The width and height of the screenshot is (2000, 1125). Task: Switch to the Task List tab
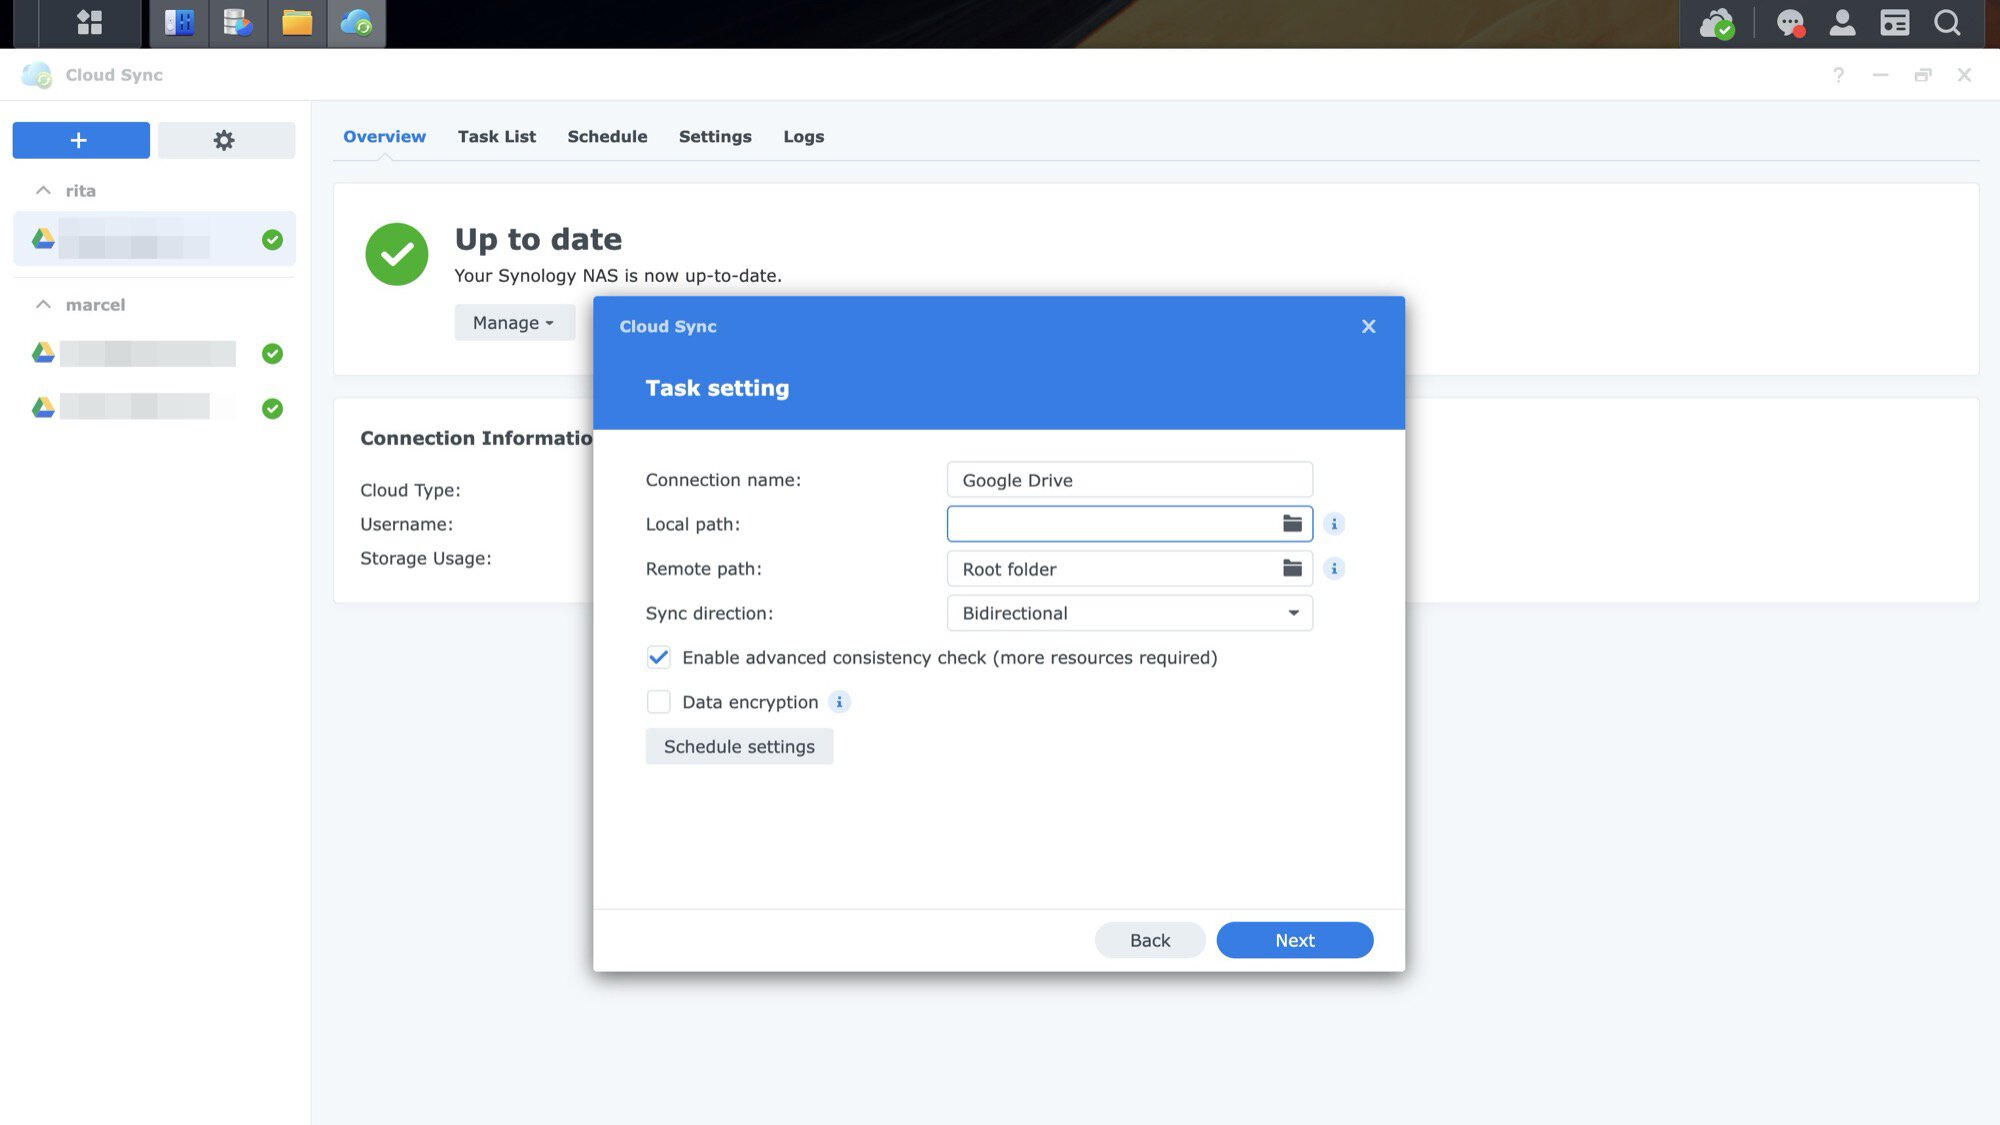(x=496, y=137)
